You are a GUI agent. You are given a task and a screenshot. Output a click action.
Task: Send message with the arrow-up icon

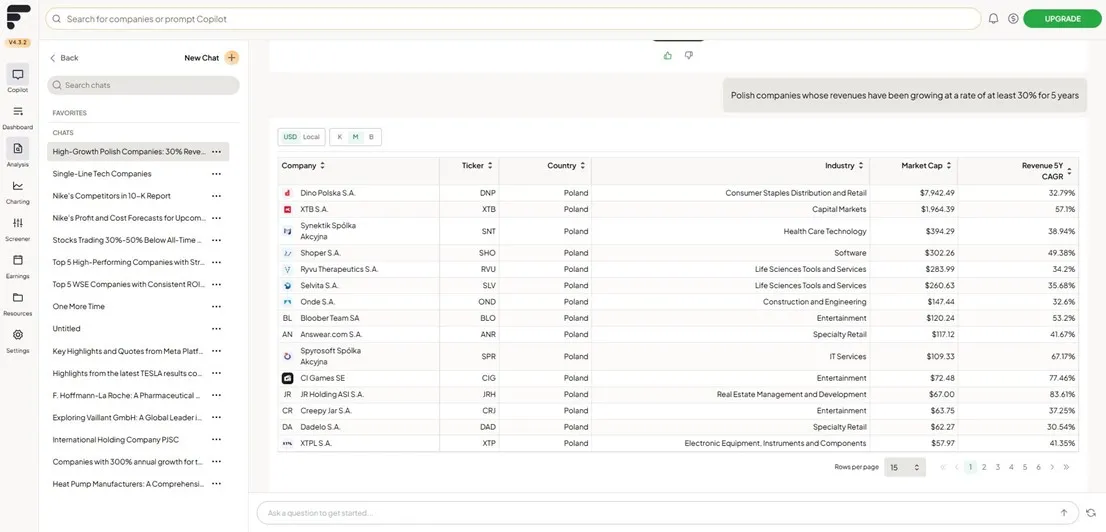(x=1064, y=513)
